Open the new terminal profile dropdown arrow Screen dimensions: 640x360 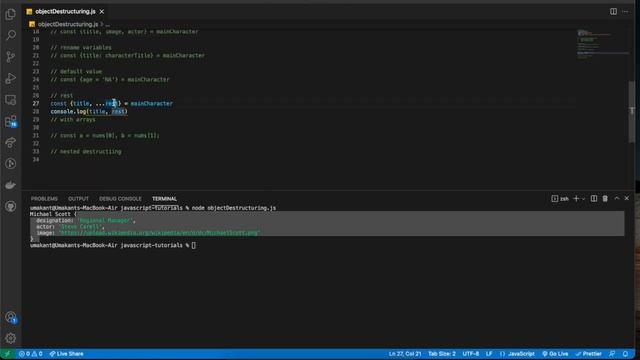(x=583, y=199)
